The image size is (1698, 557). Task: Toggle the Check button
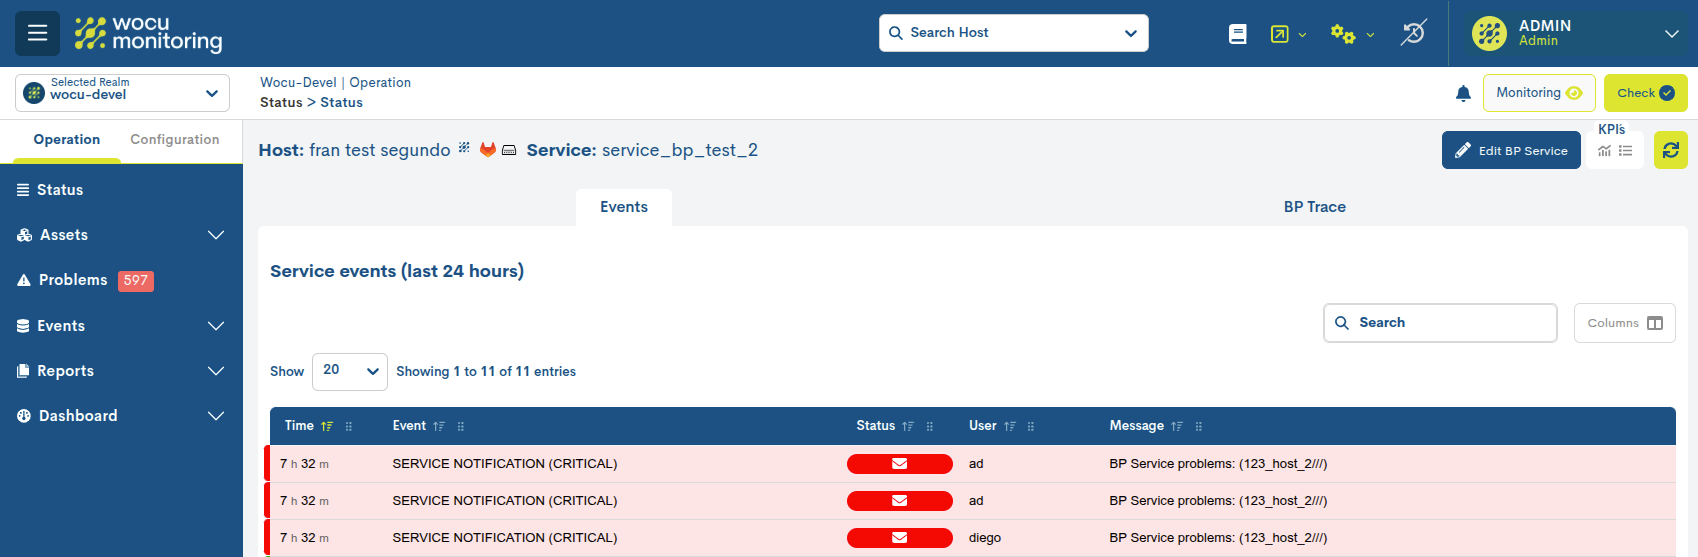(1645, 93)
